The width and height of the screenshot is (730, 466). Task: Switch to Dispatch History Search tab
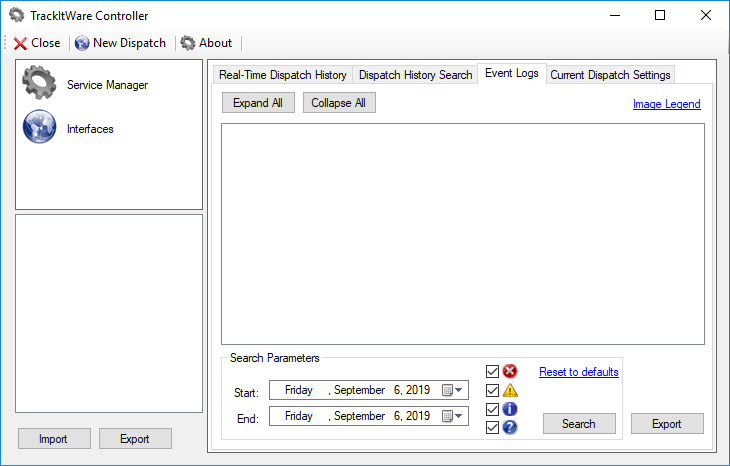click(415, 75)
